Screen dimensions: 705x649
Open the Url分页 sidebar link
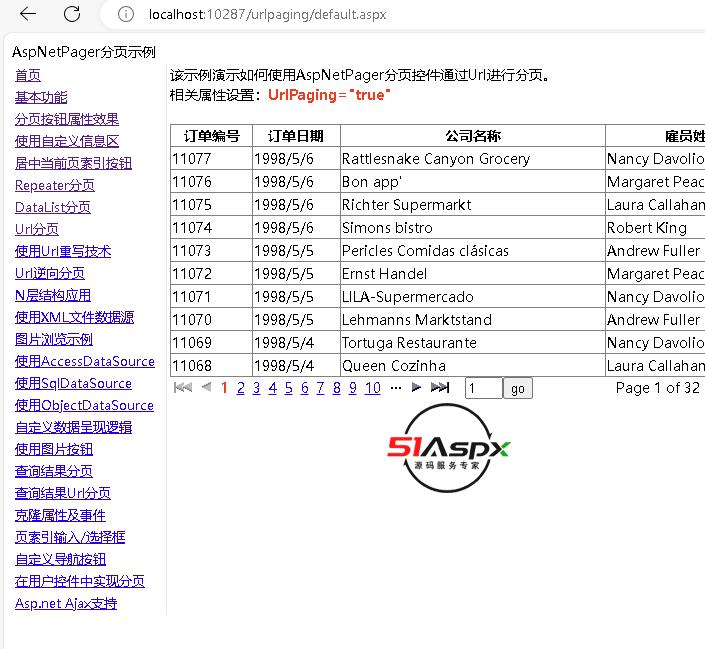pos(37,229)
